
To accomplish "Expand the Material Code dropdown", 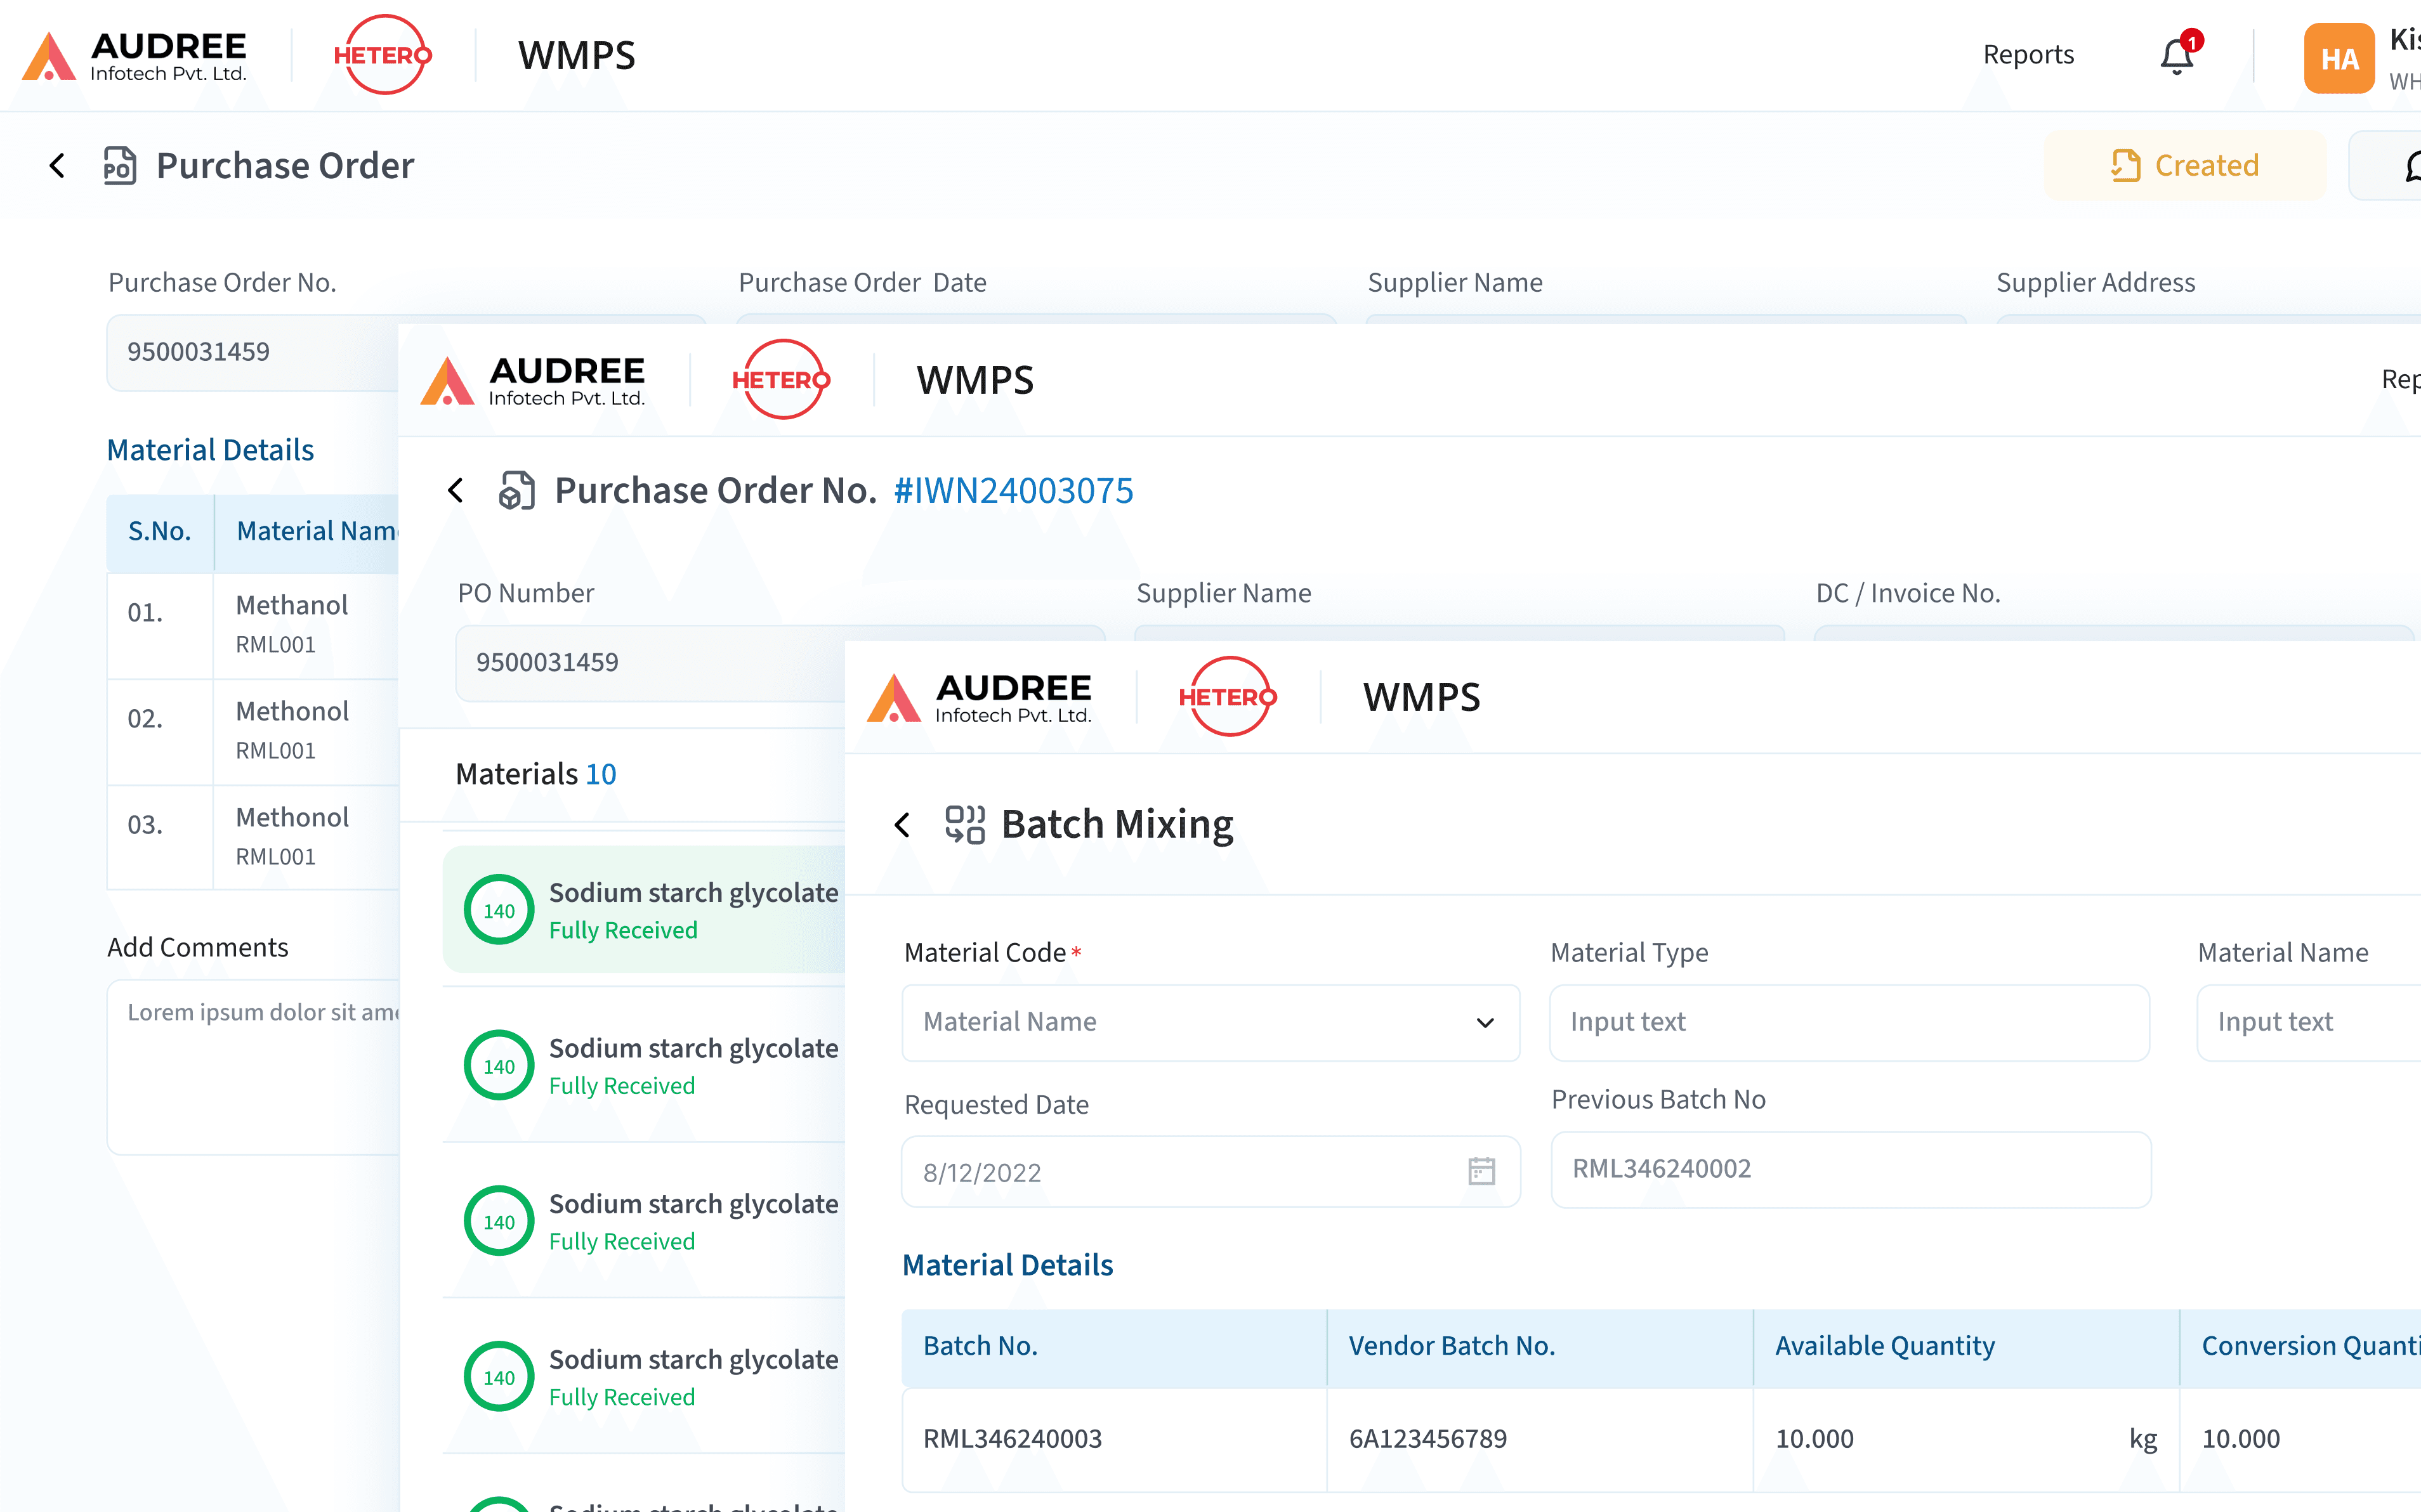I will (x=1210, y=1022).
